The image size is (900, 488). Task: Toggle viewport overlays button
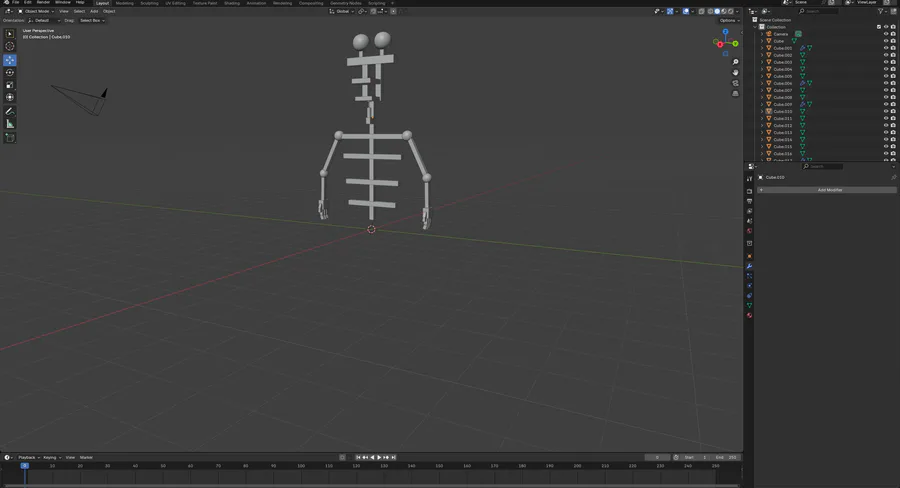point(686,11)
